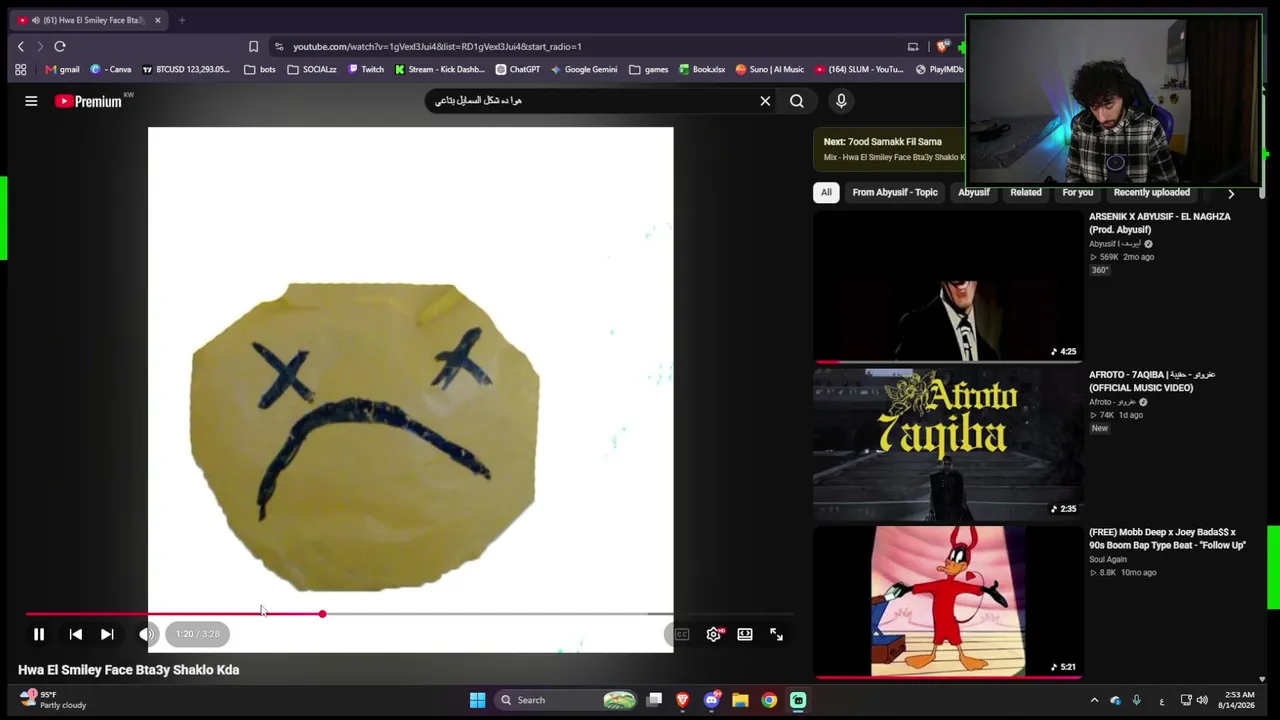Select the From Abyusif - Topic chip
1280x720 pixels.
[x=895, y=192]
